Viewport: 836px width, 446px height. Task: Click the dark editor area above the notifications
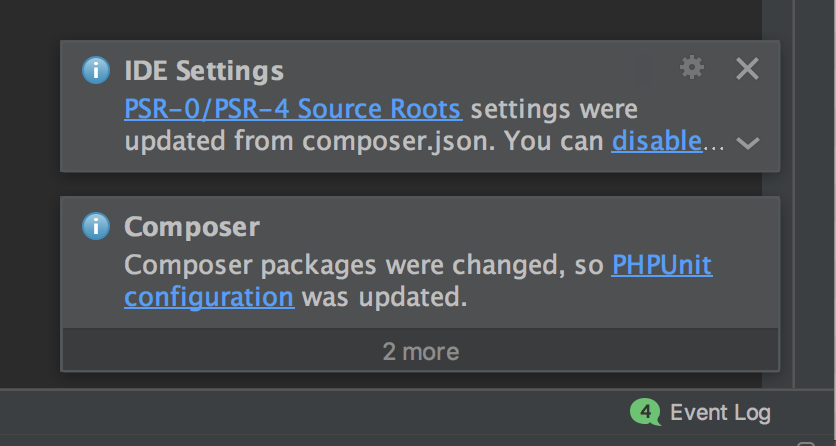click(400, 18)
